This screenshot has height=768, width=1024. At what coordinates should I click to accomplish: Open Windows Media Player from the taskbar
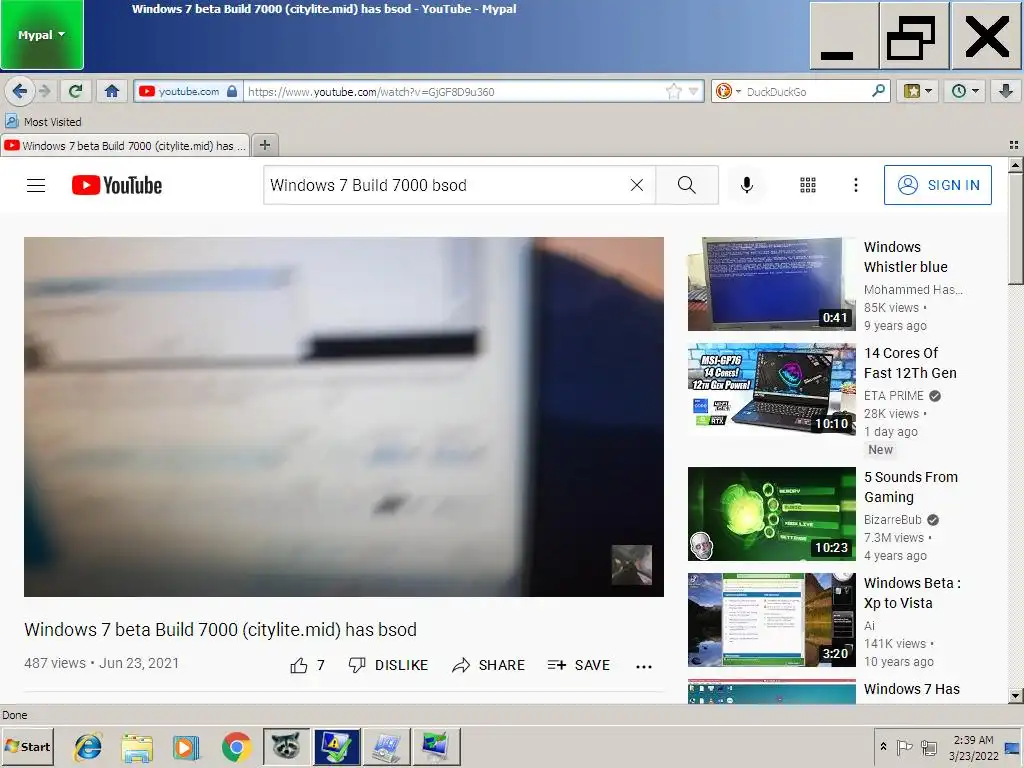pos(186,747)
